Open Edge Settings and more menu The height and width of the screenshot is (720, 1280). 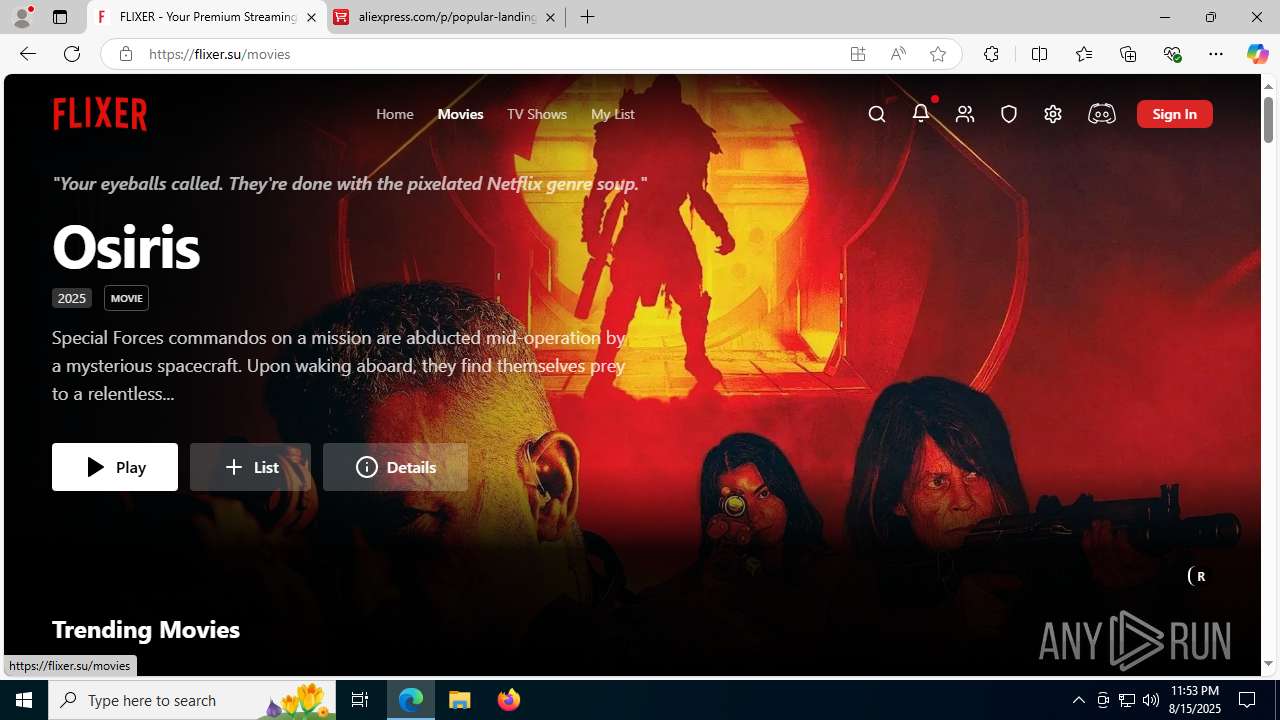[1216, 54]
